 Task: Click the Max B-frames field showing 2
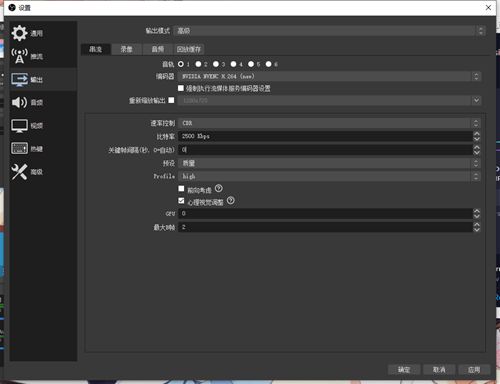click(325, 227)
